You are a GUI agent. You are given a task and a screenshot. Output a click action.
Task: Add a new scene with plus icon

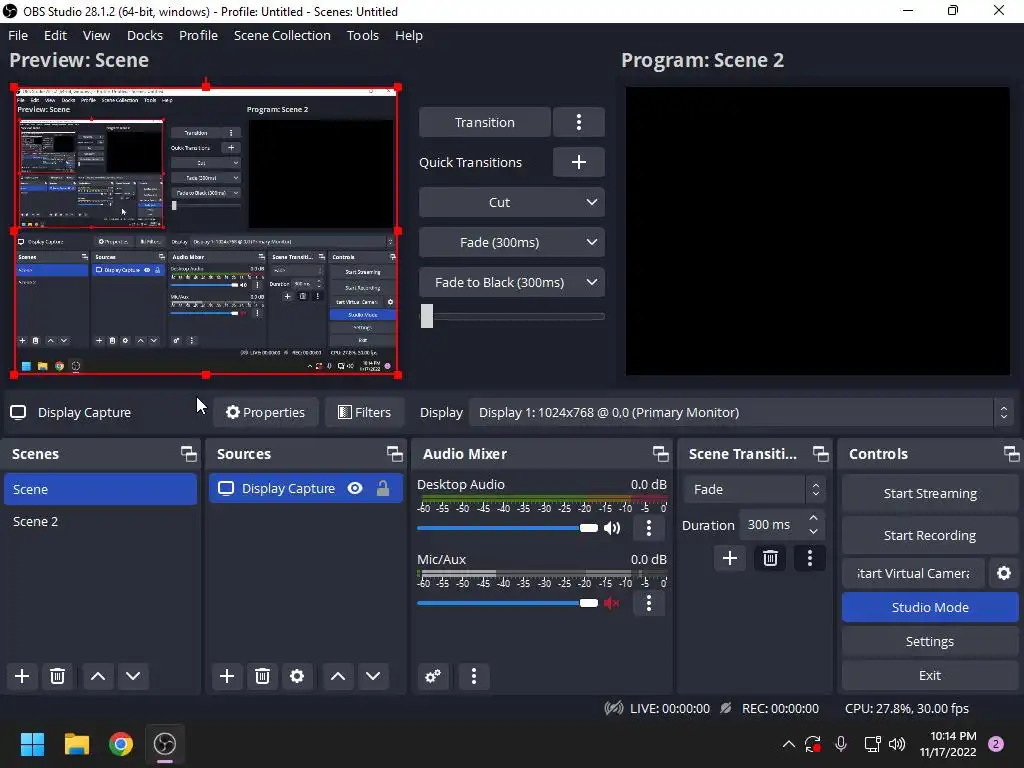22,676
